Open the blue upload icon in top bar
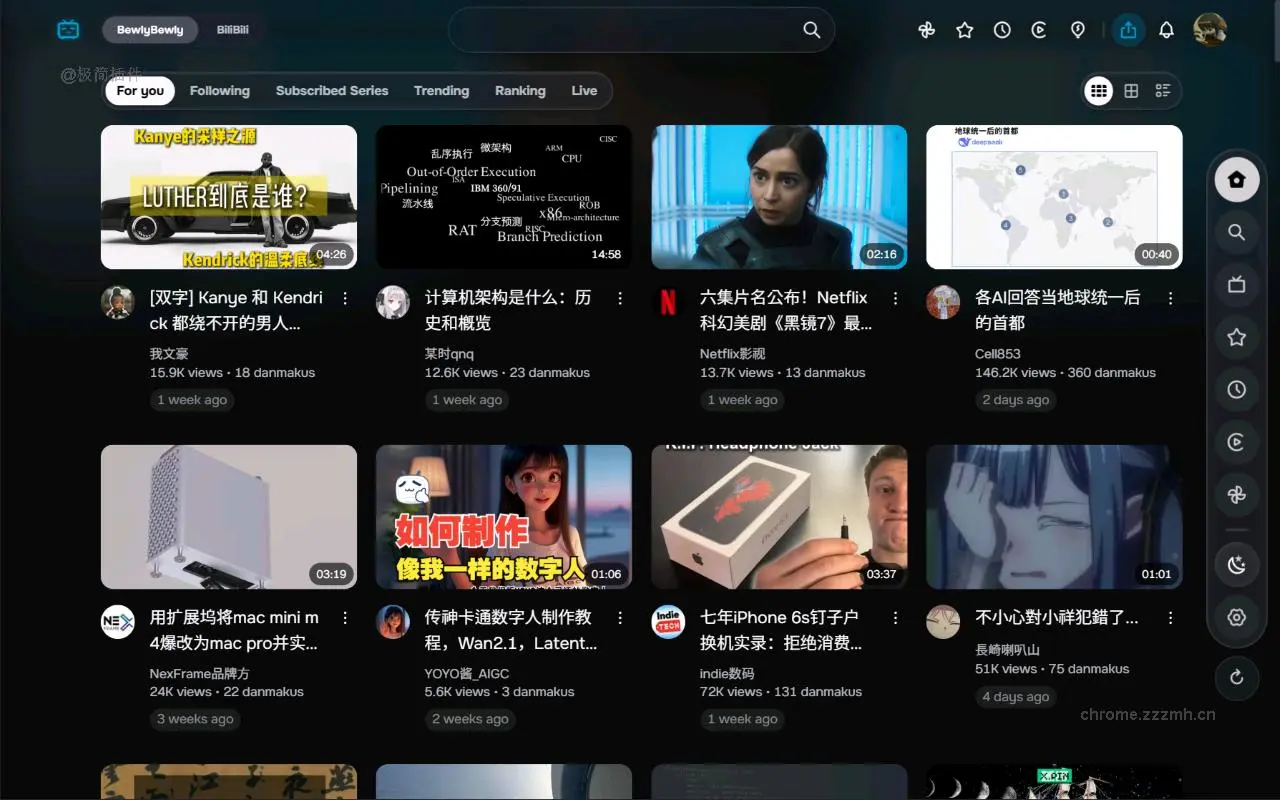Image resolution: width=1280 pixels, height=800 pixels. tap(1128, 29)
